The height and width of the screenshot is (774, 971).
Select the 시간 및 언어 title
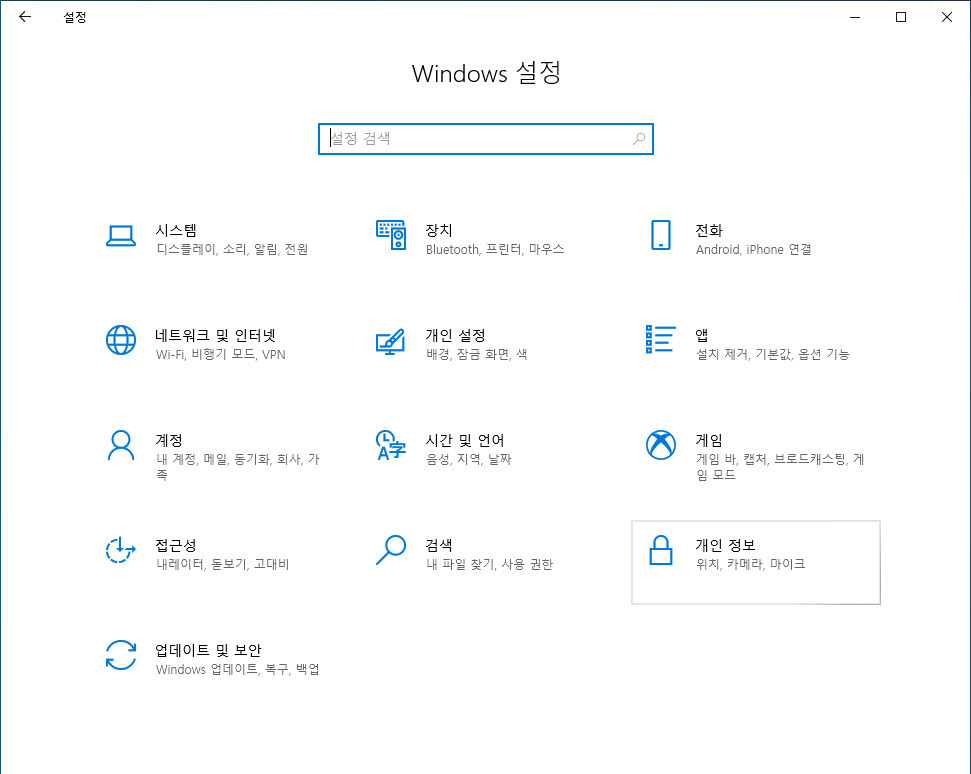465,440
